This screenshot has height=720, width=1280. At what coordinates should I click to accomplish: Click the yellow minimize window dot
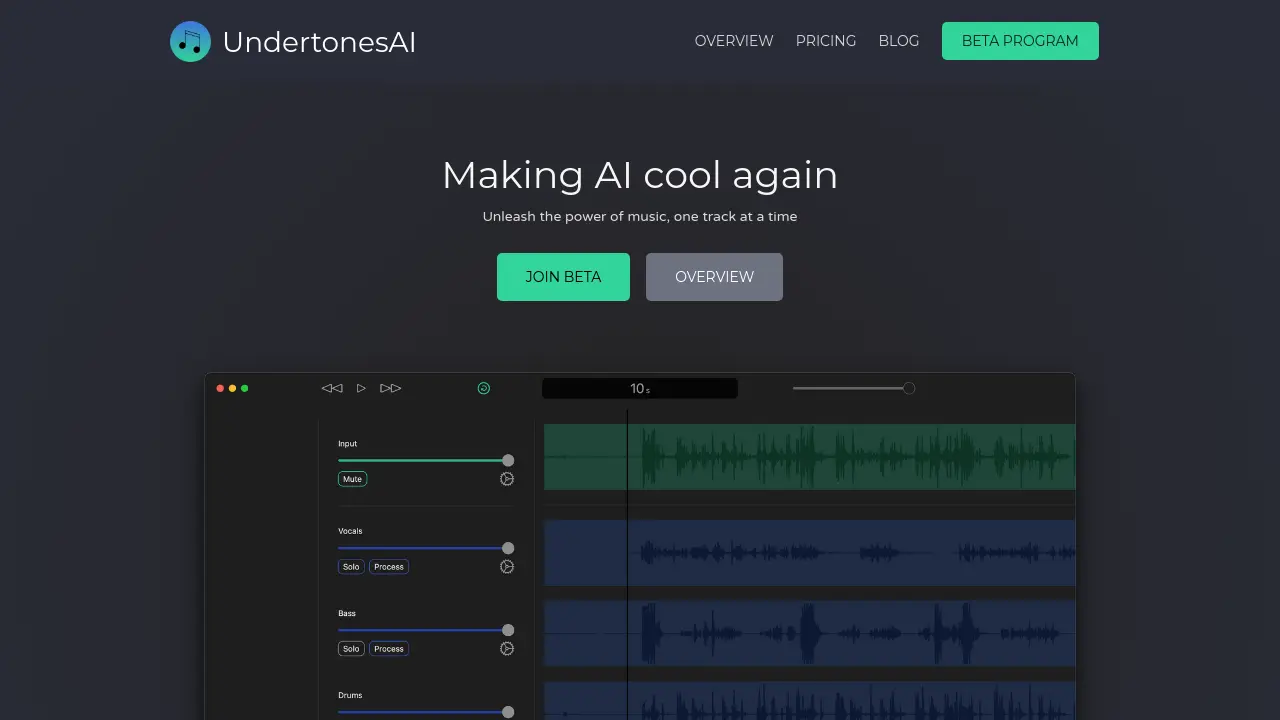233,388
